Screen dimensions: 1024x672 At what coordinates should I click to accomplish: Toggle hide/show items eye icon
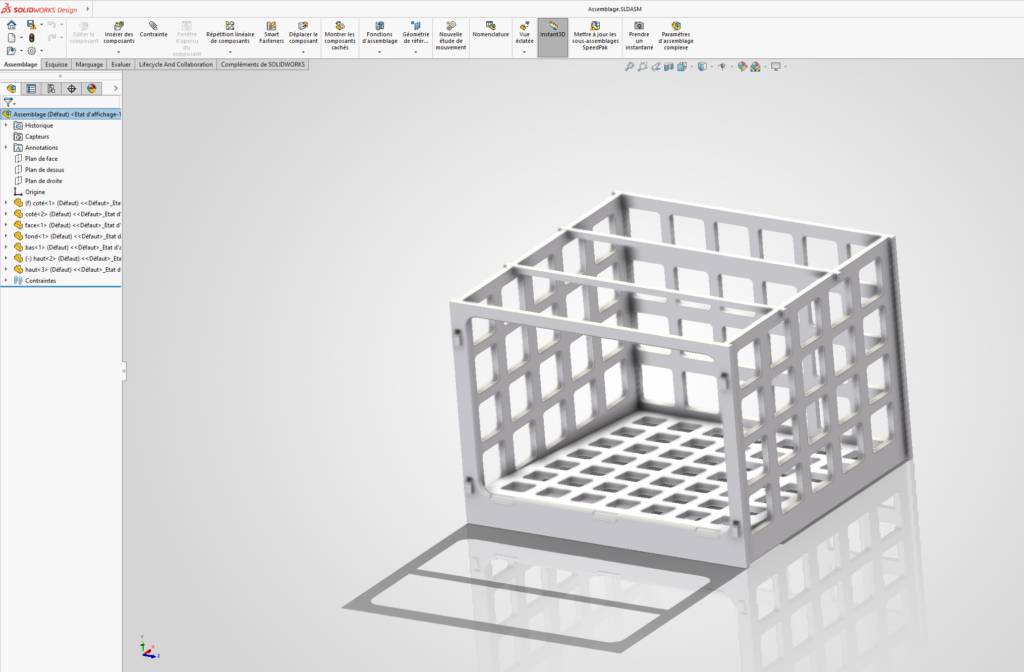point(722,67)
